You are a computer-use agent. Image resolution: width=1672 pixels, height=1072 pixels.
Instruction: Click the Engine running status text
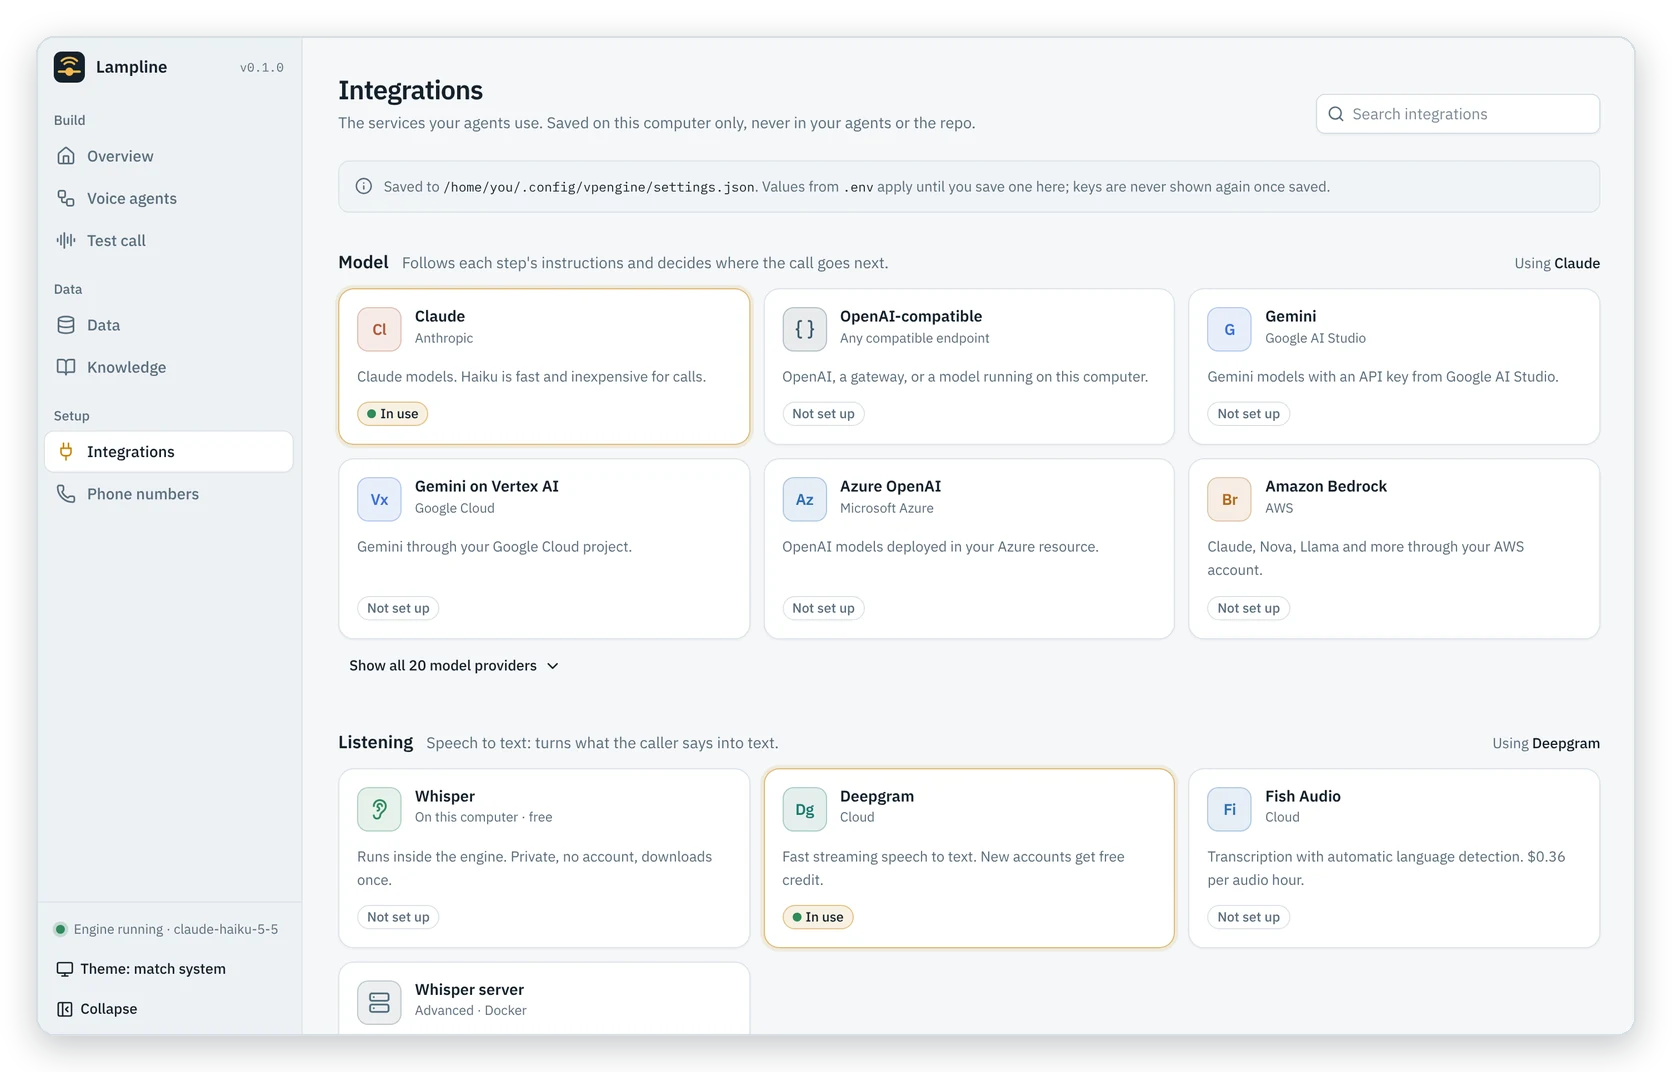coord(176,929)
